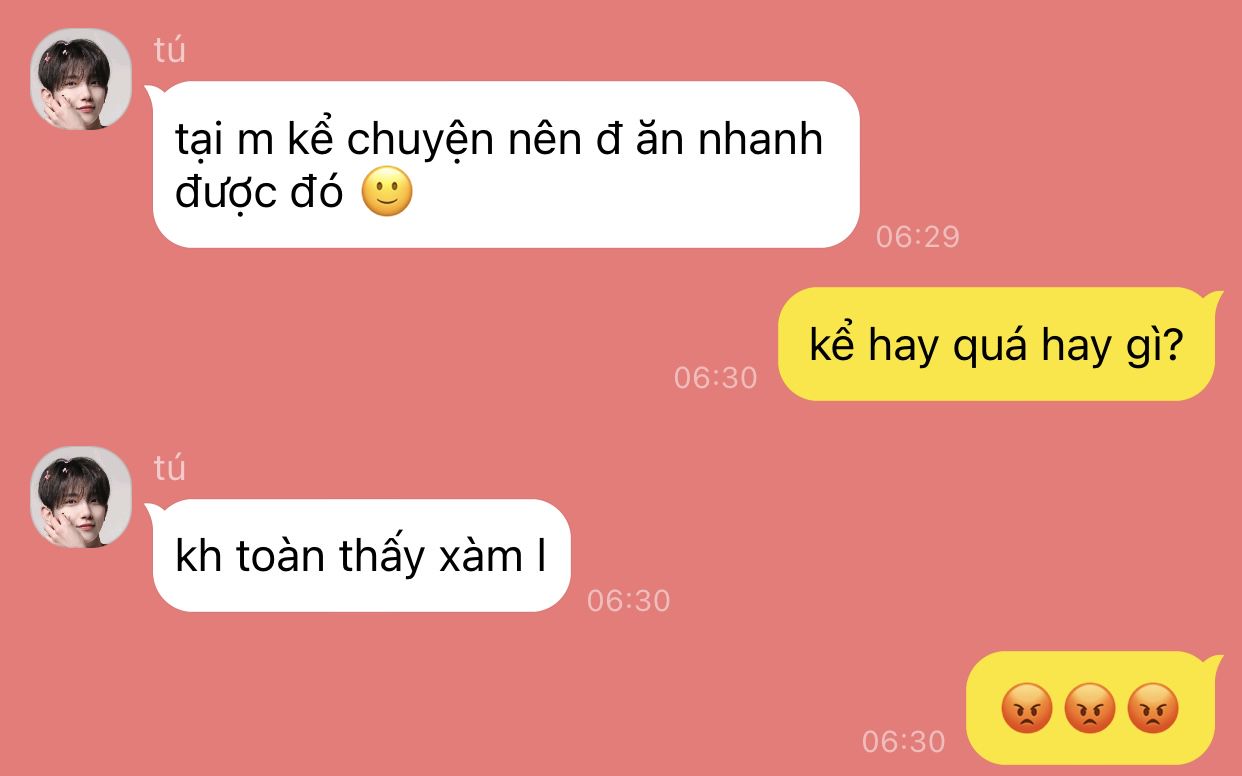Open tú's avatar beside 'kh toàn thấy xàm l'
This screenshot has width=1242, height=776.
(x=81, y=497)
